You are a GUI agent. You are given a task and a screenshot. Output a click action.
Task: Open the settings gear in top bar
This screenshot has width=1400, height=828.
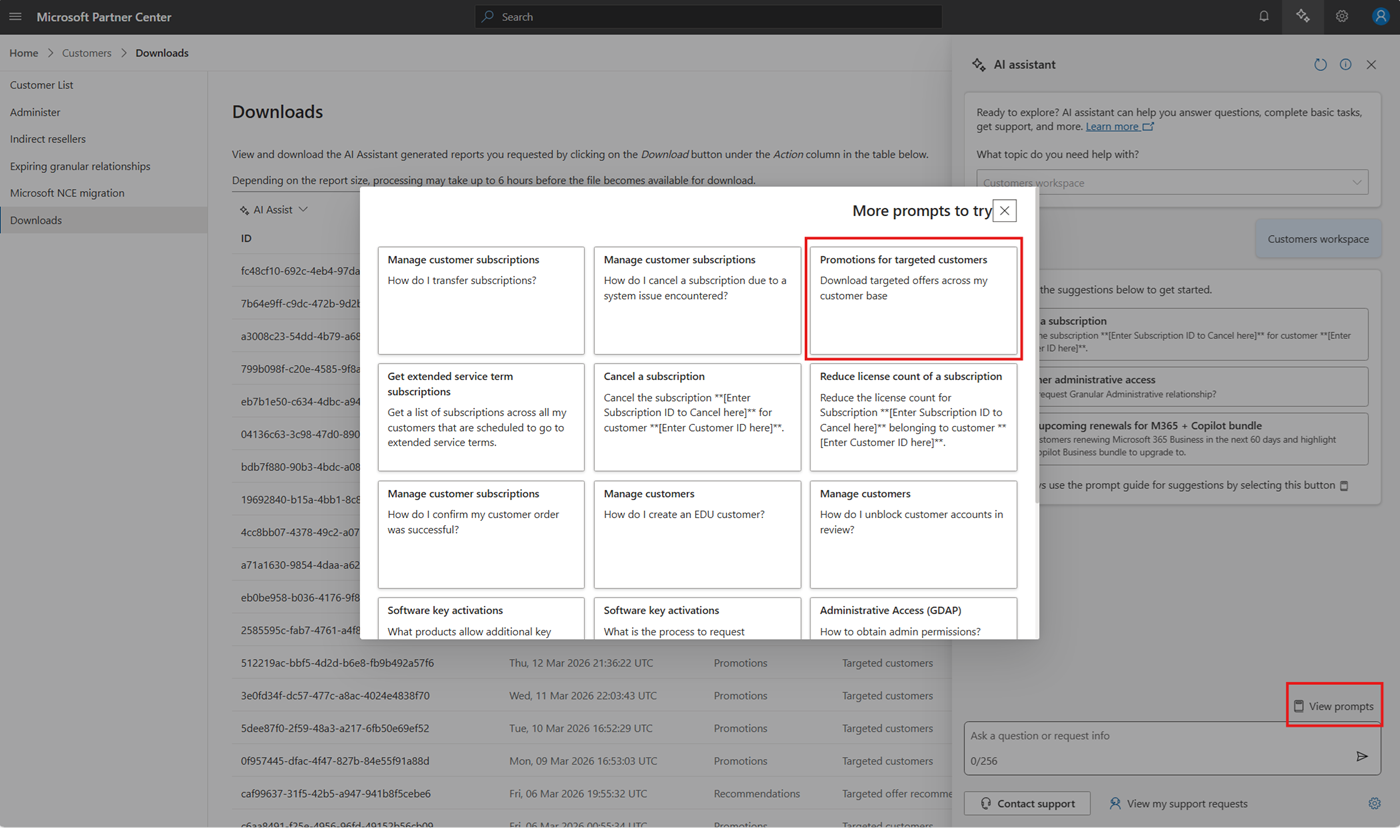[x=1342, y=17]
